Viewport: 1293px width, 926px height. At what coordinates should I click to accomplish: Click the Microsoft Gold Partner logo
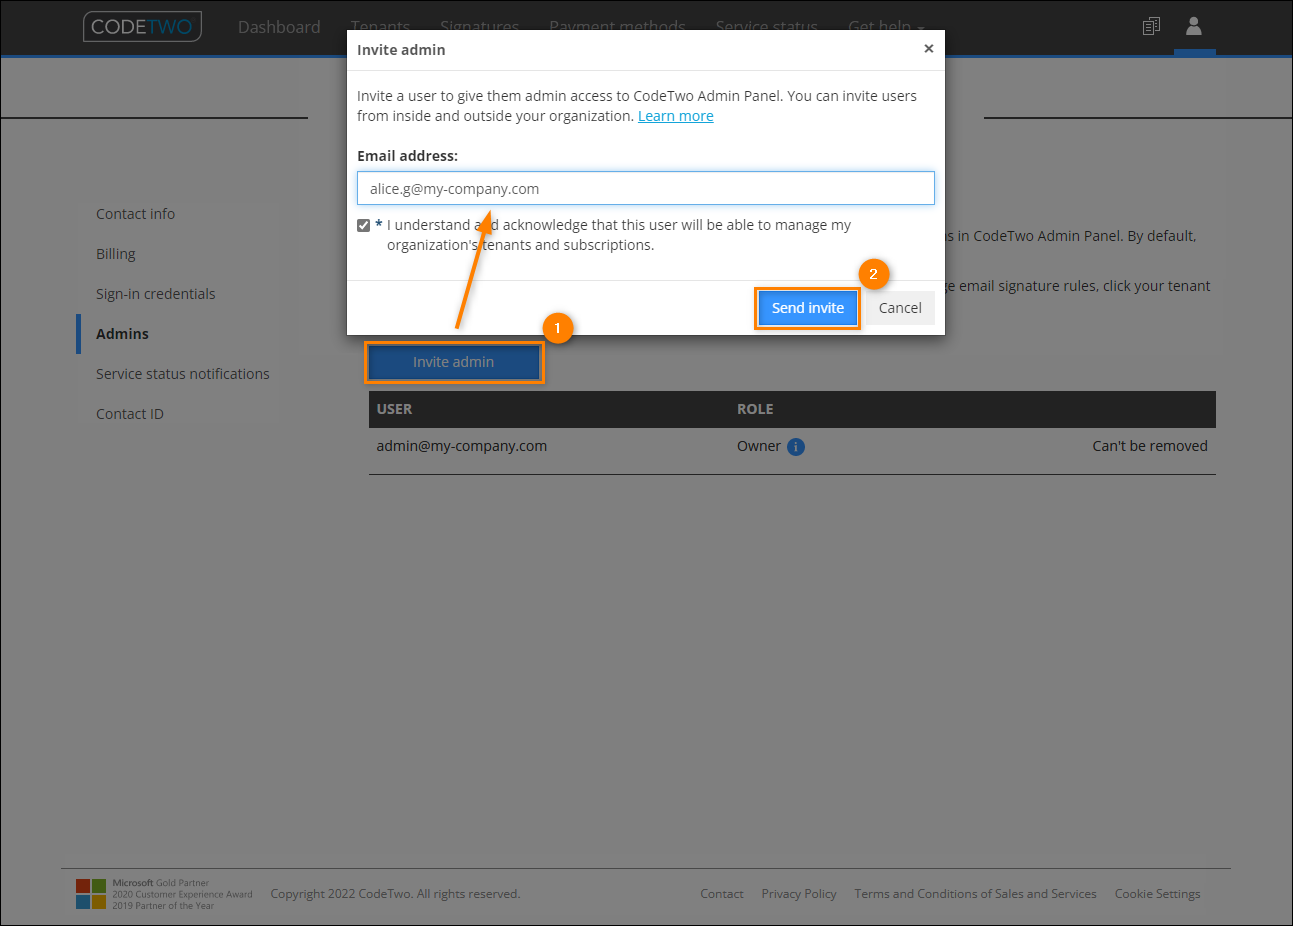91,894
